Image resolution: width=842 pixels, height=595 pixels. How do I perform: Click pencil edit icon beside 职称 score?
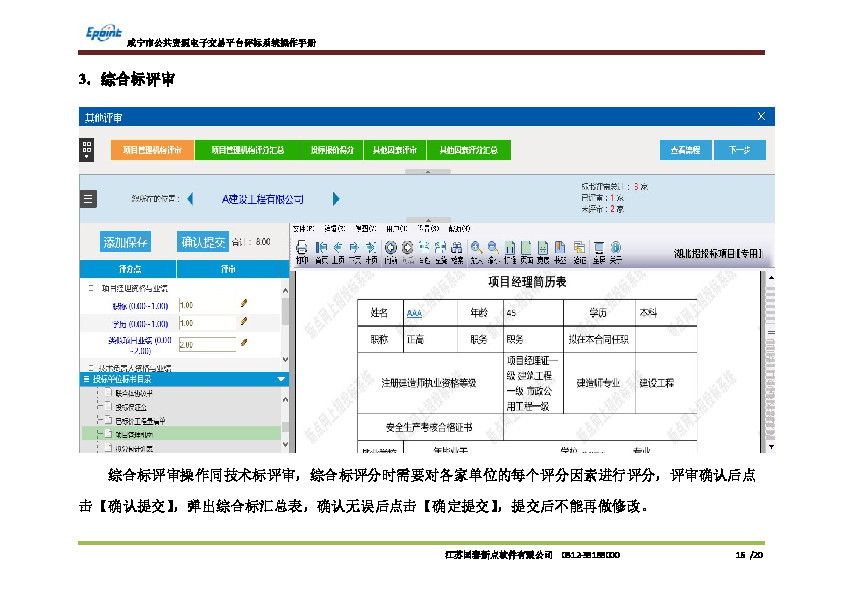click(243, 303)
